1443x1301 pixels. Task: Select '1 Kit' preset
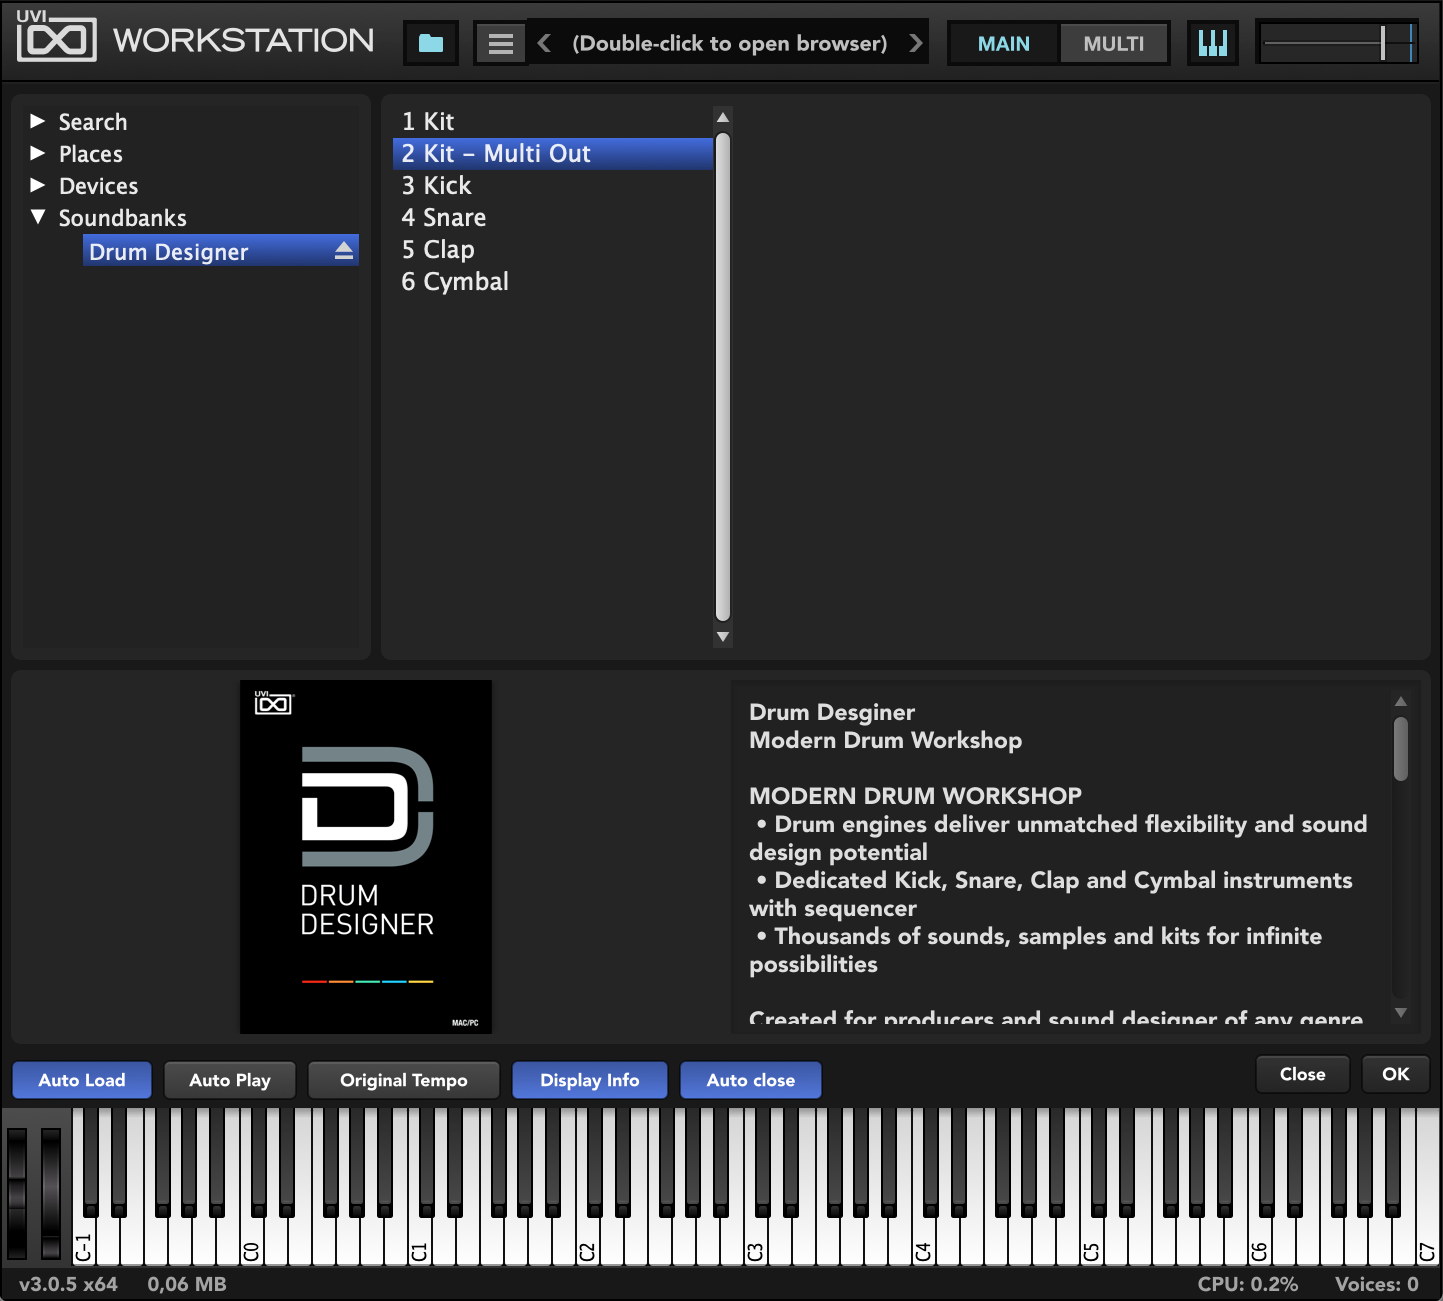coord(553,121)
